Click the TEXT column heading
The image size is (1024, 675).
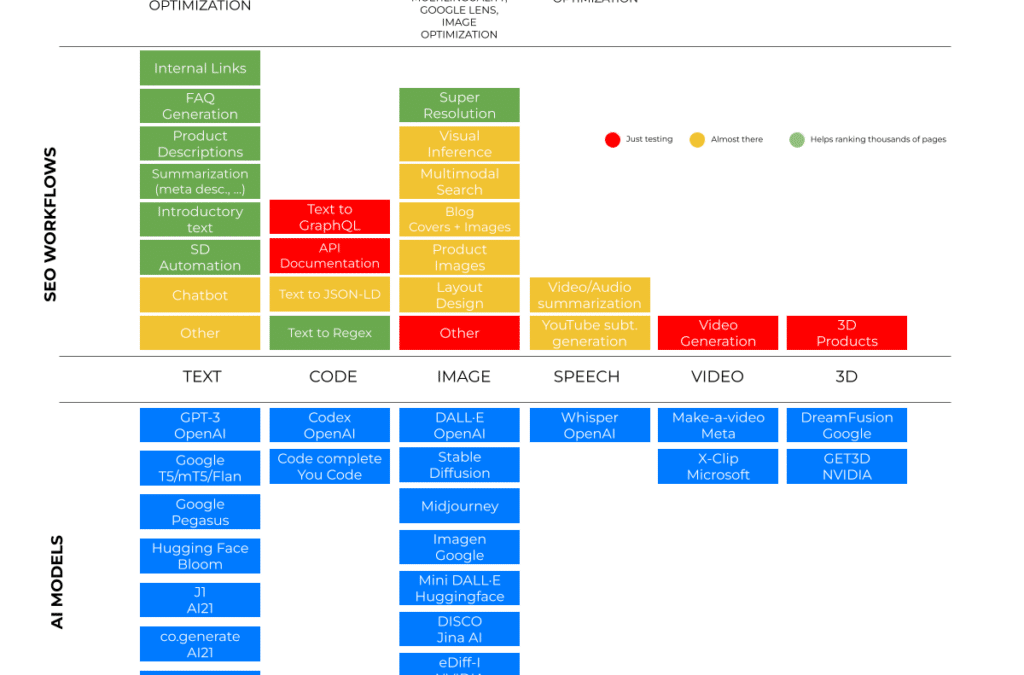pyautogui.click(x=202, y=377)
